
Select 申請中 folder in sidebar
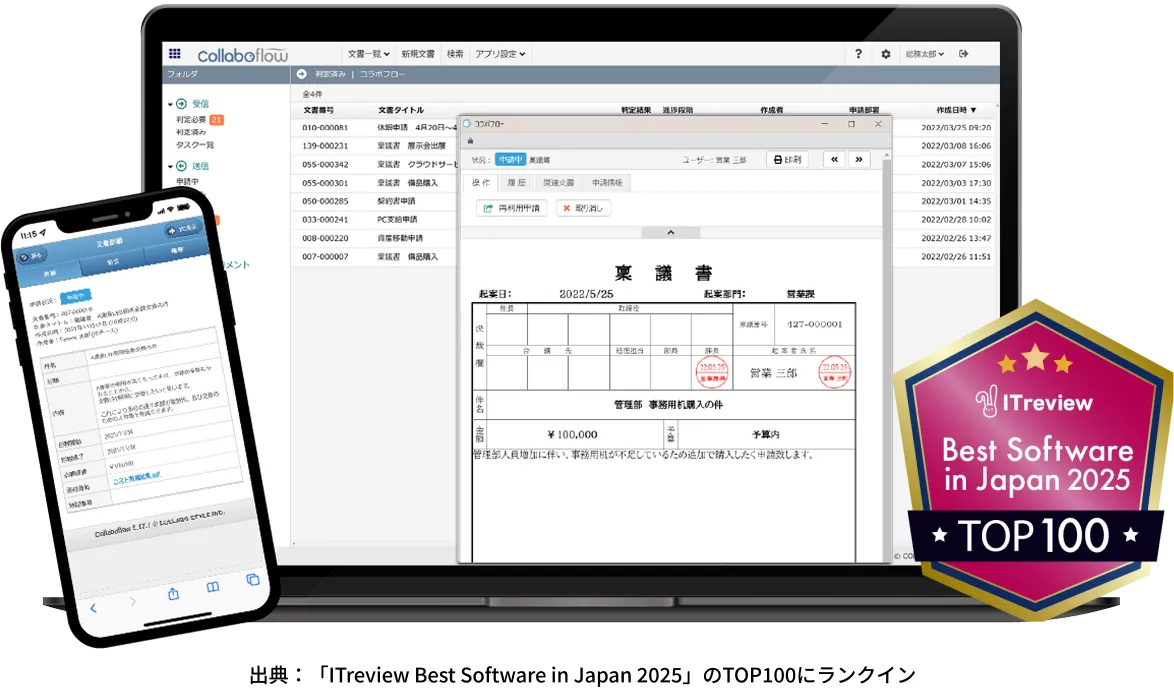[x=187, y=181]
